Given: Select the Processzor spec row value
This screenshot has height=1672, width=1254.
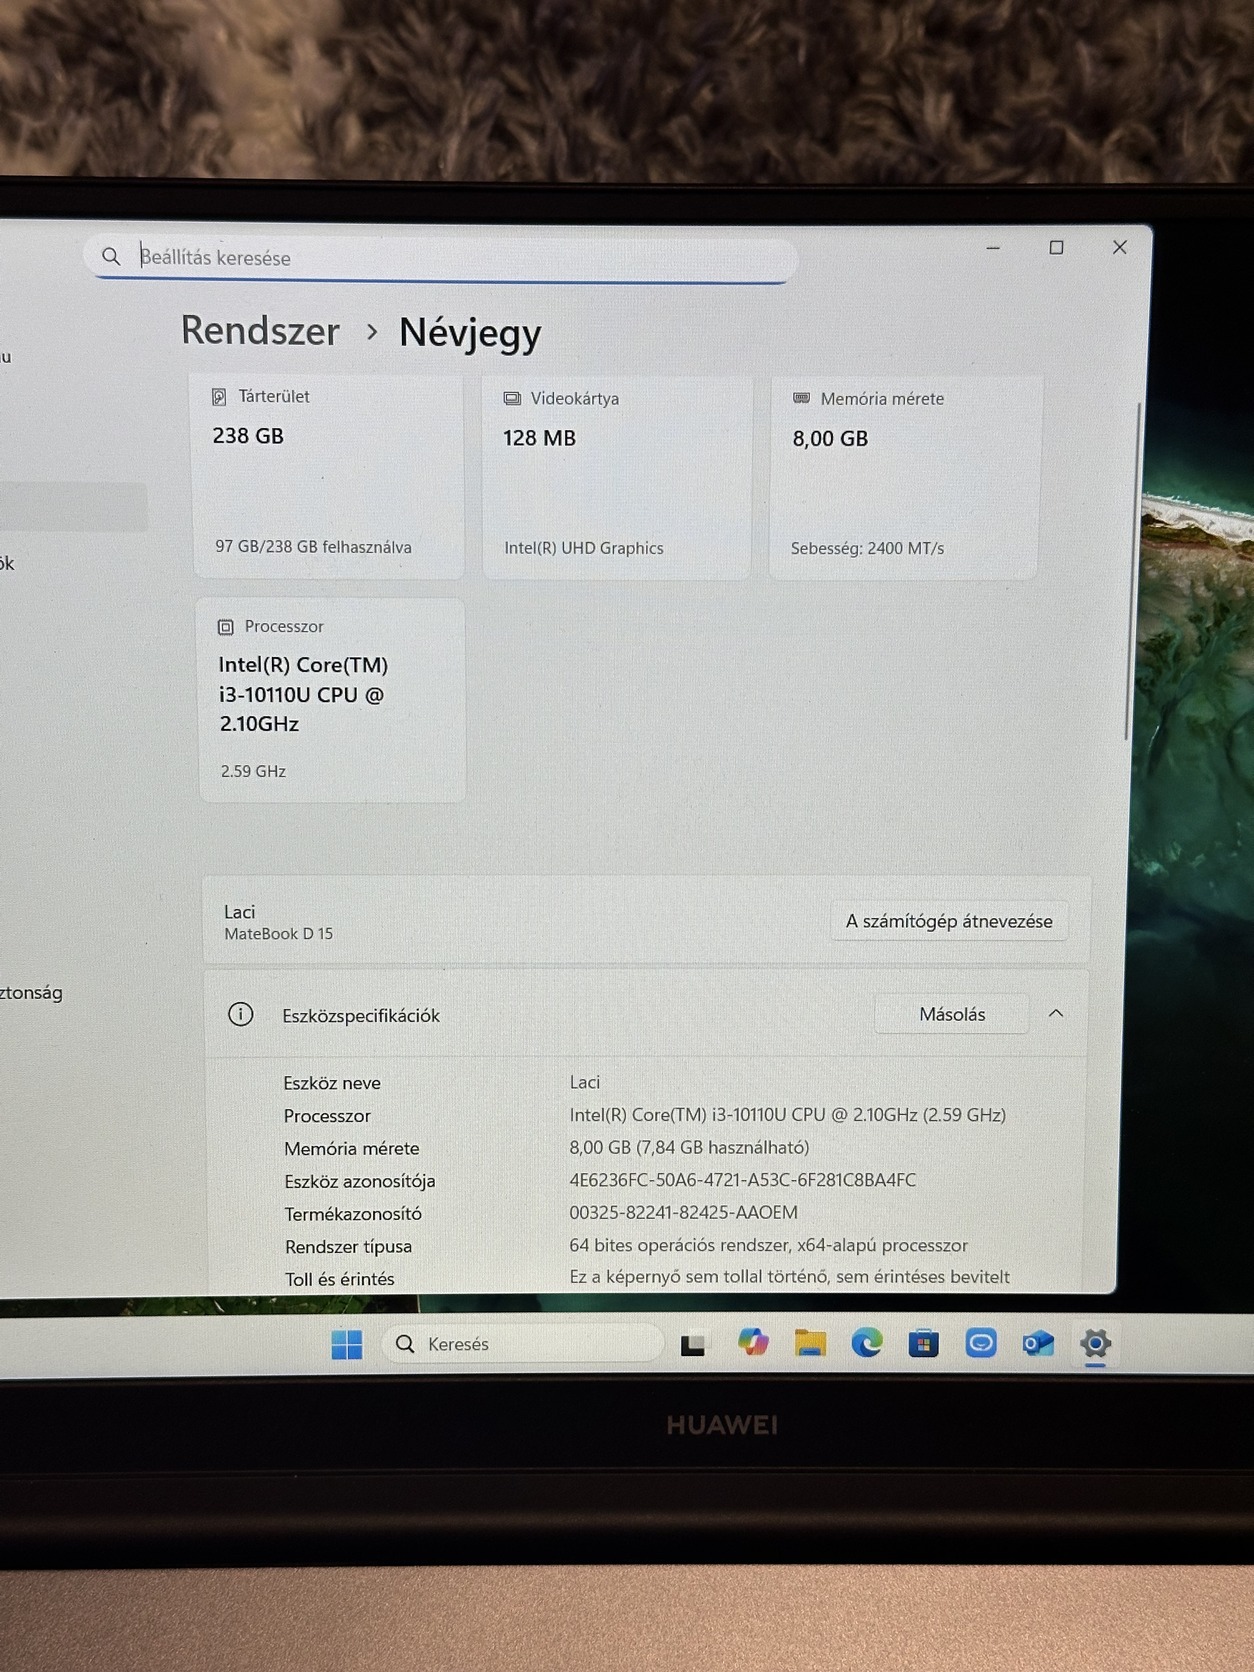Looking at the screenshot, I should pos(787,1114).
